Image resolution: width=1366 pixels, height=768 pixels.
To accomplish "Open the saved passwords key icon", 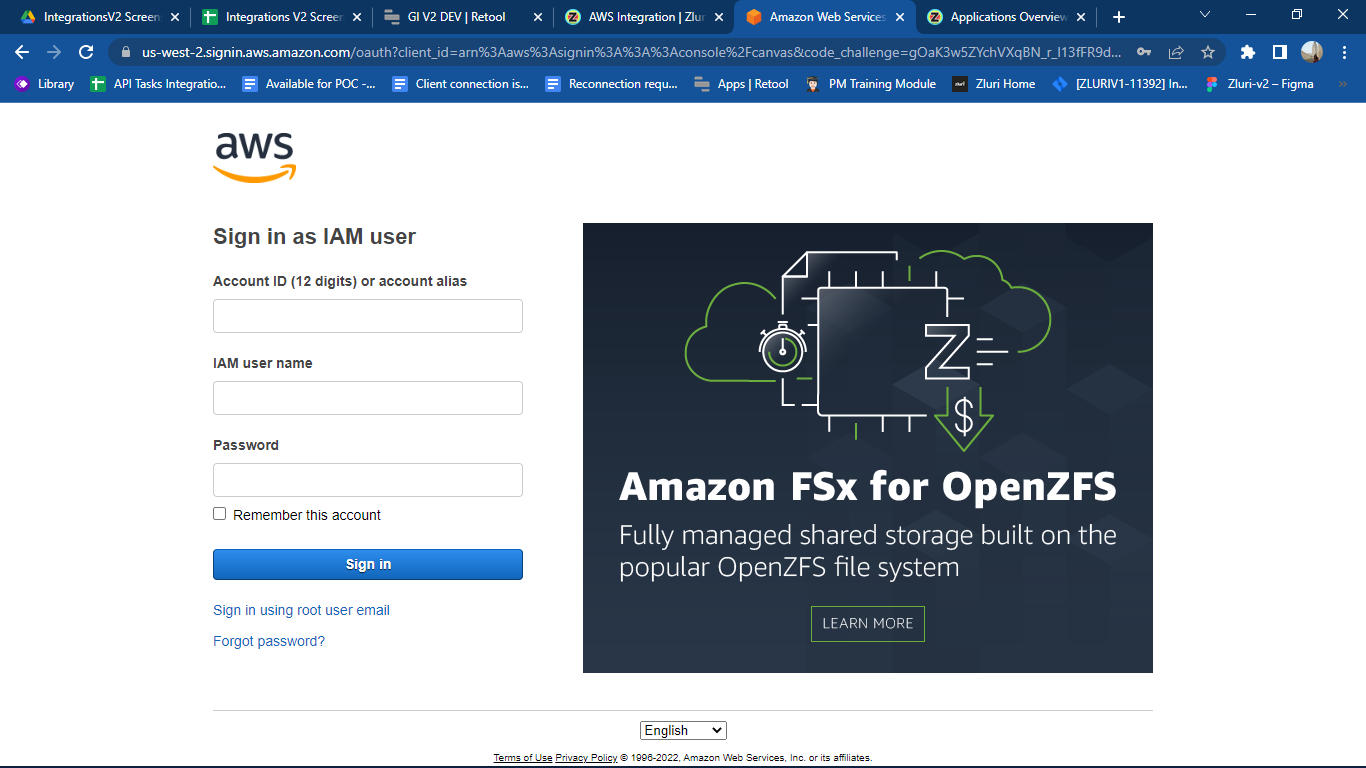I will 1144,52.
